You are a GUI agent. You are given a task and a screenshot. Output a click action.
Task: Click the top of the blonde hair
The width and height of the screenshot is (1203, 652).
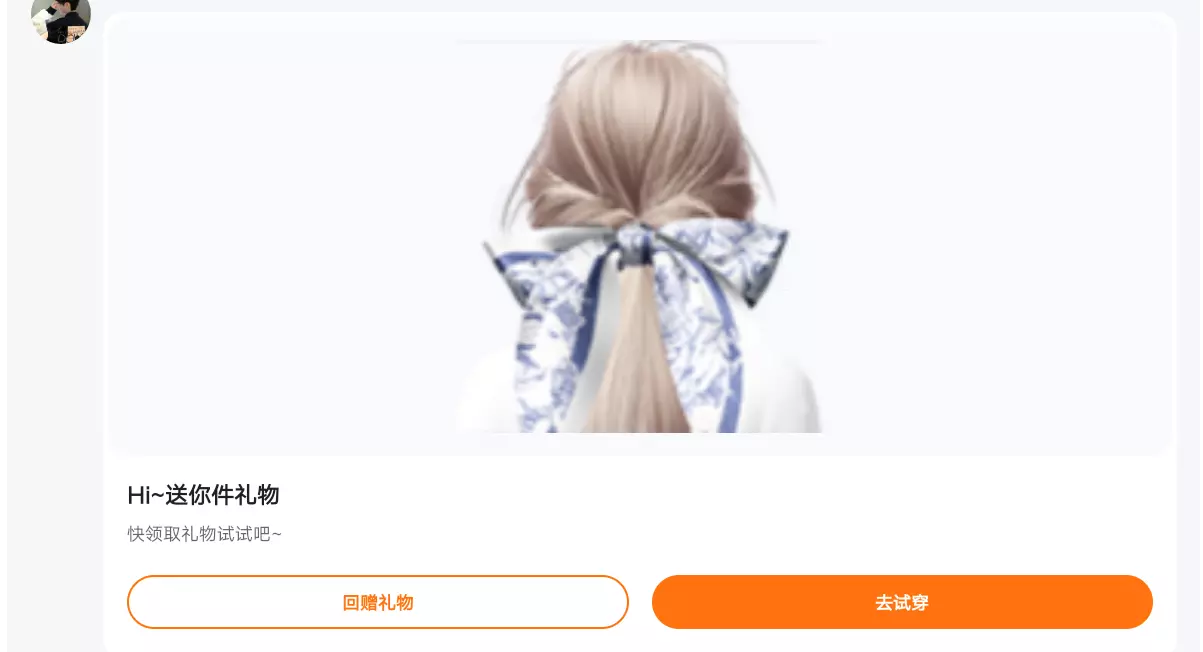tap(638, 90)
